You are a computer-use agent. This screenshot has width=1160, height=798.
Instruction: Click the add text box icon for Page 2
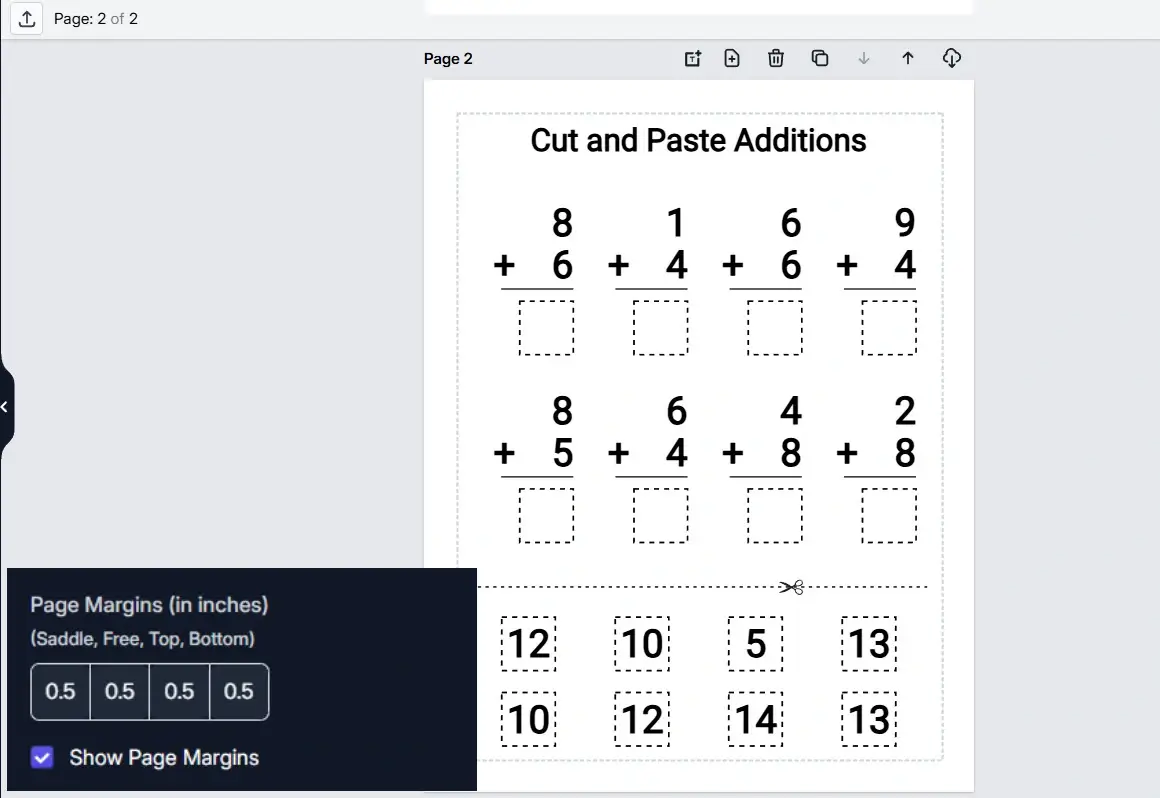click(x=692, y=58)
